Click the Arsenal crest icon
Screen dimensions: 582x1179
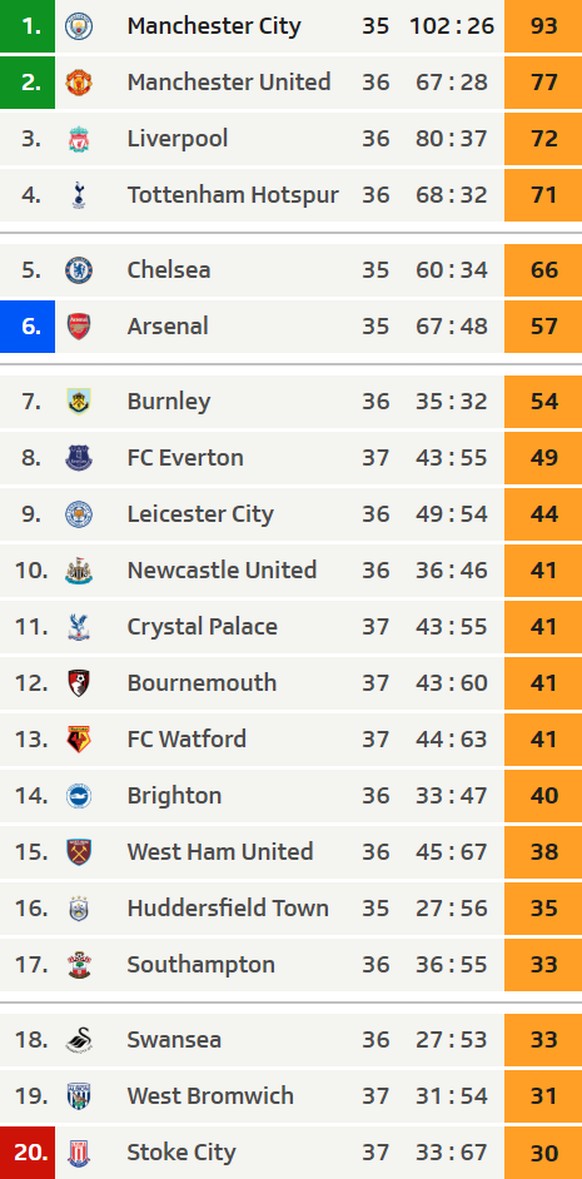point(79,327)
